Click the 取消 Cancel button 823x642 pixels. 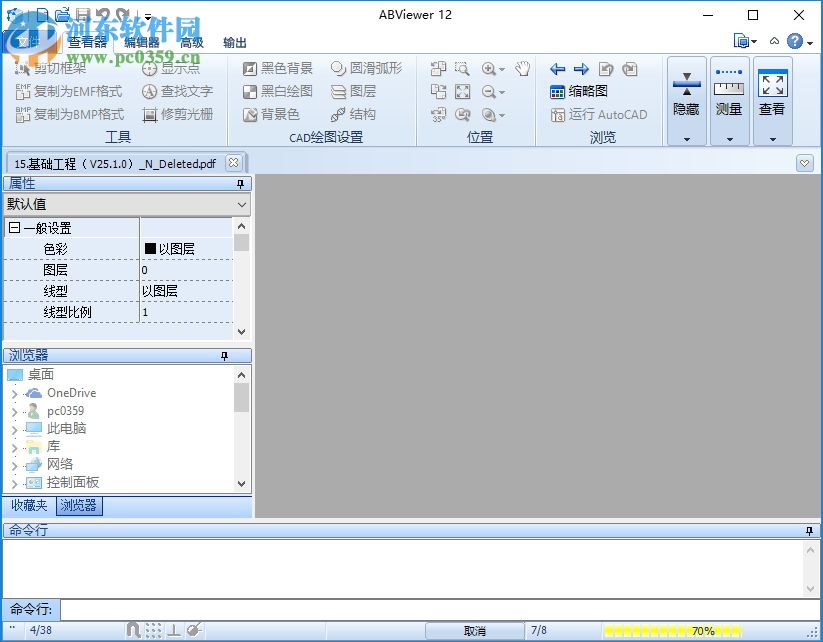472,631
